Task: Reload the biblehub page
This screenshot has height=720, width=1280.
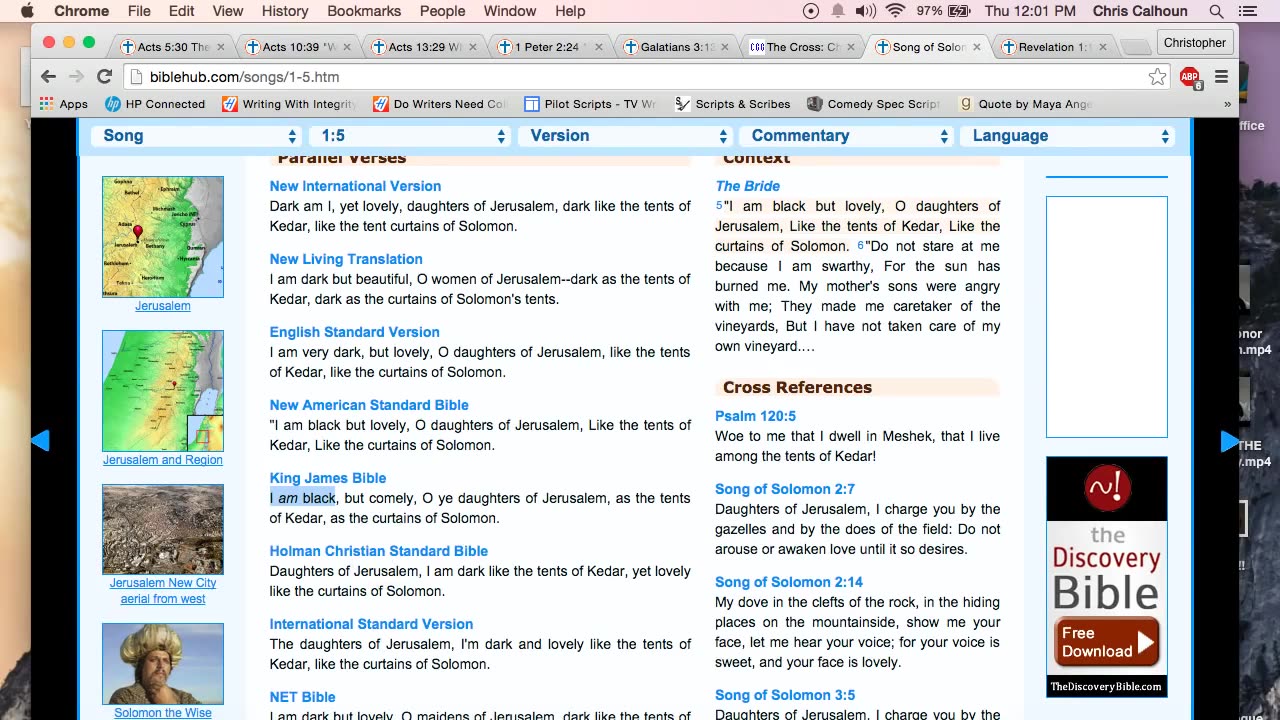Action: (104, 76)
